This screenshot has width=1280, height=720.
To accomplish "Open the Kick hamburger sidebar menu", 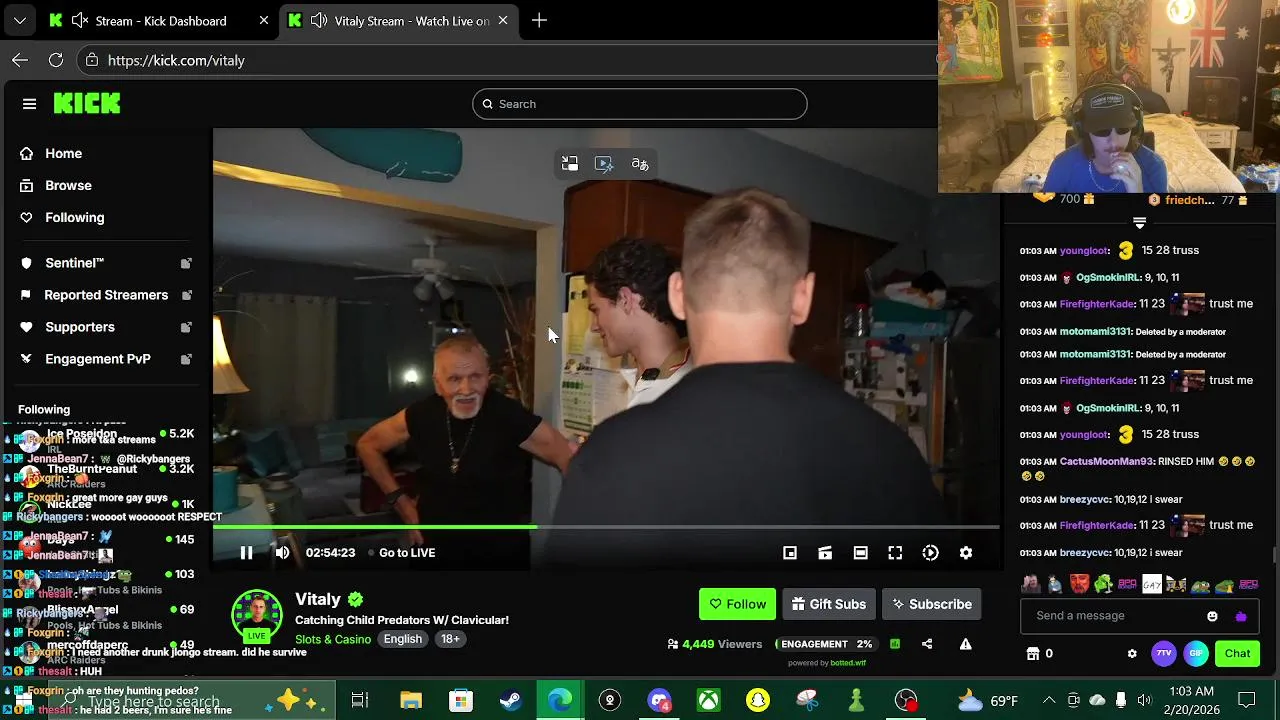I will 29,104.
